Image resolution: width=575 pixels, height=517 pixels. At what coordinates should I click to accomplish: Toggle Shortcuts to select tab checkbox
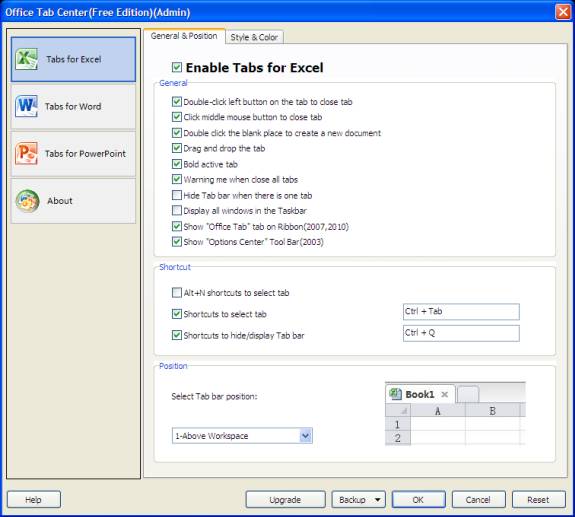tap(177, 314)
